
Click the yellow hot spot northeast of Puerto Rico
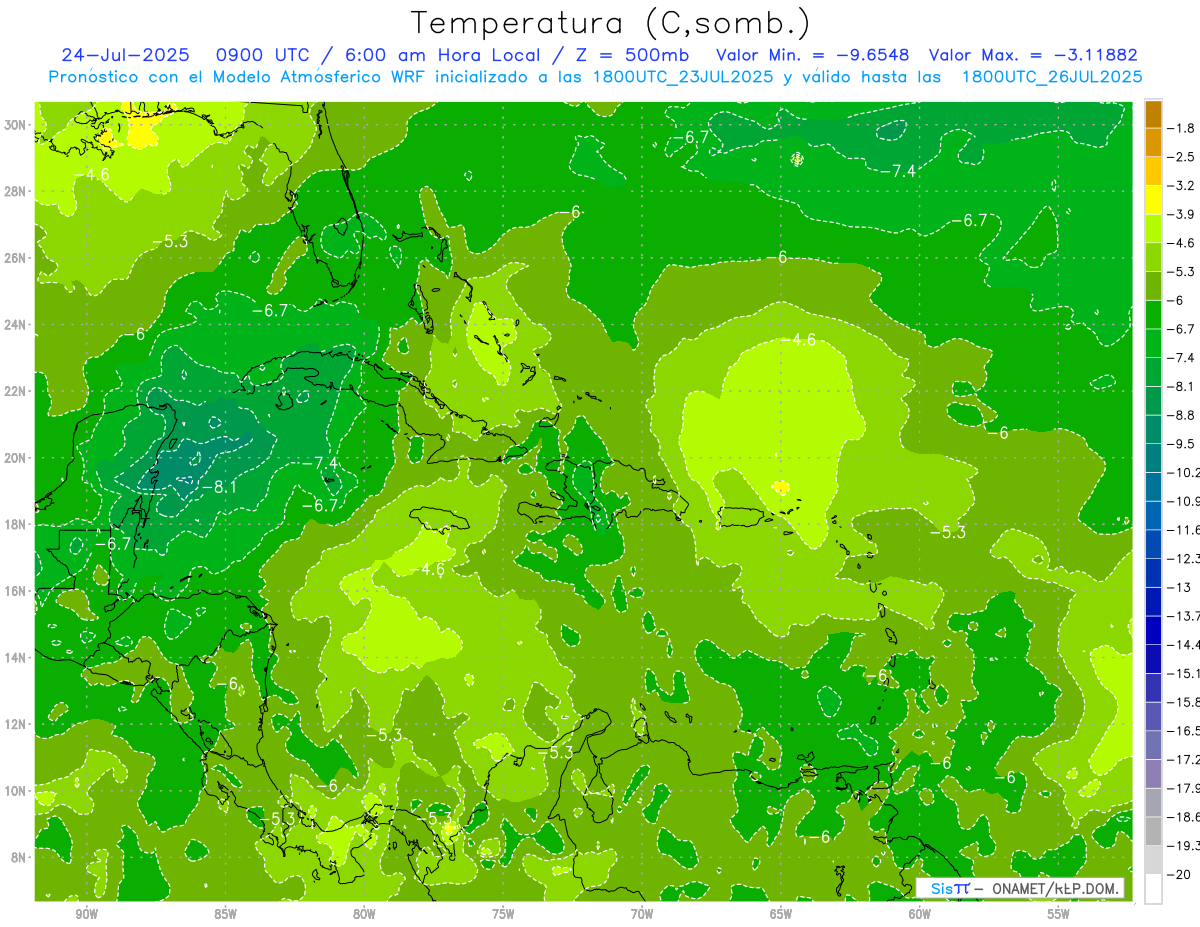[x=781, y=487]
